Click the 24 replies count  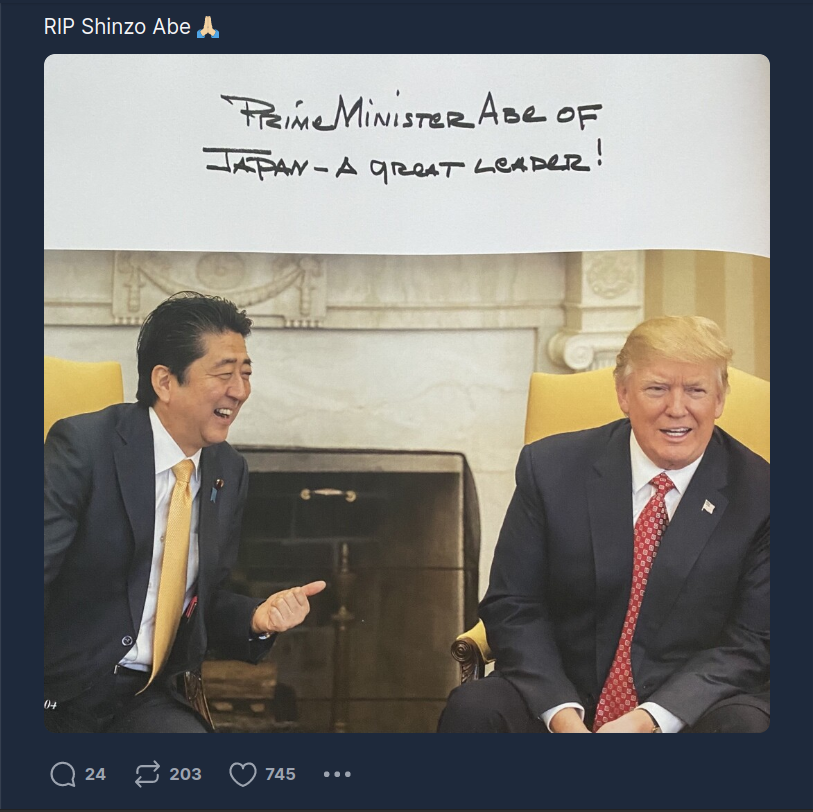95,774
